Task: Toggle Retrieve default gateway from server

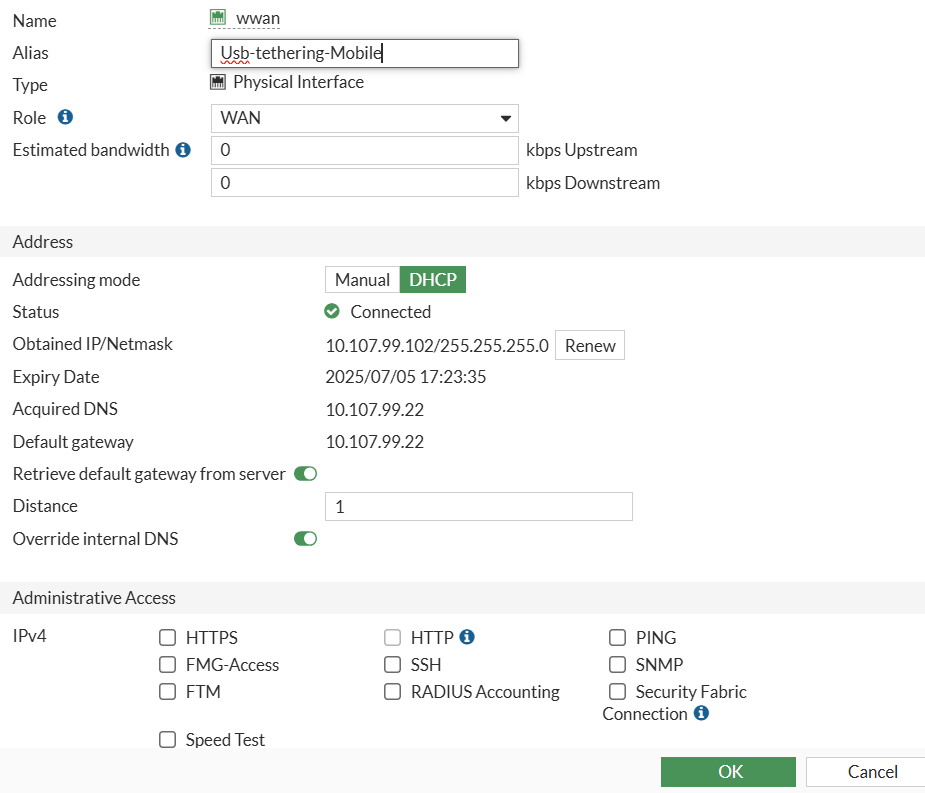Action: pos(305,474)
